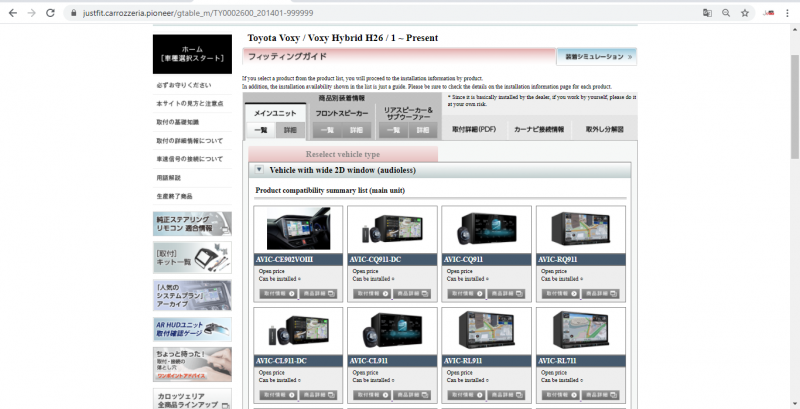Open 取付の詳細情報について sidebar link
Viewport: 800px width, 409px height.
[192, 141]
